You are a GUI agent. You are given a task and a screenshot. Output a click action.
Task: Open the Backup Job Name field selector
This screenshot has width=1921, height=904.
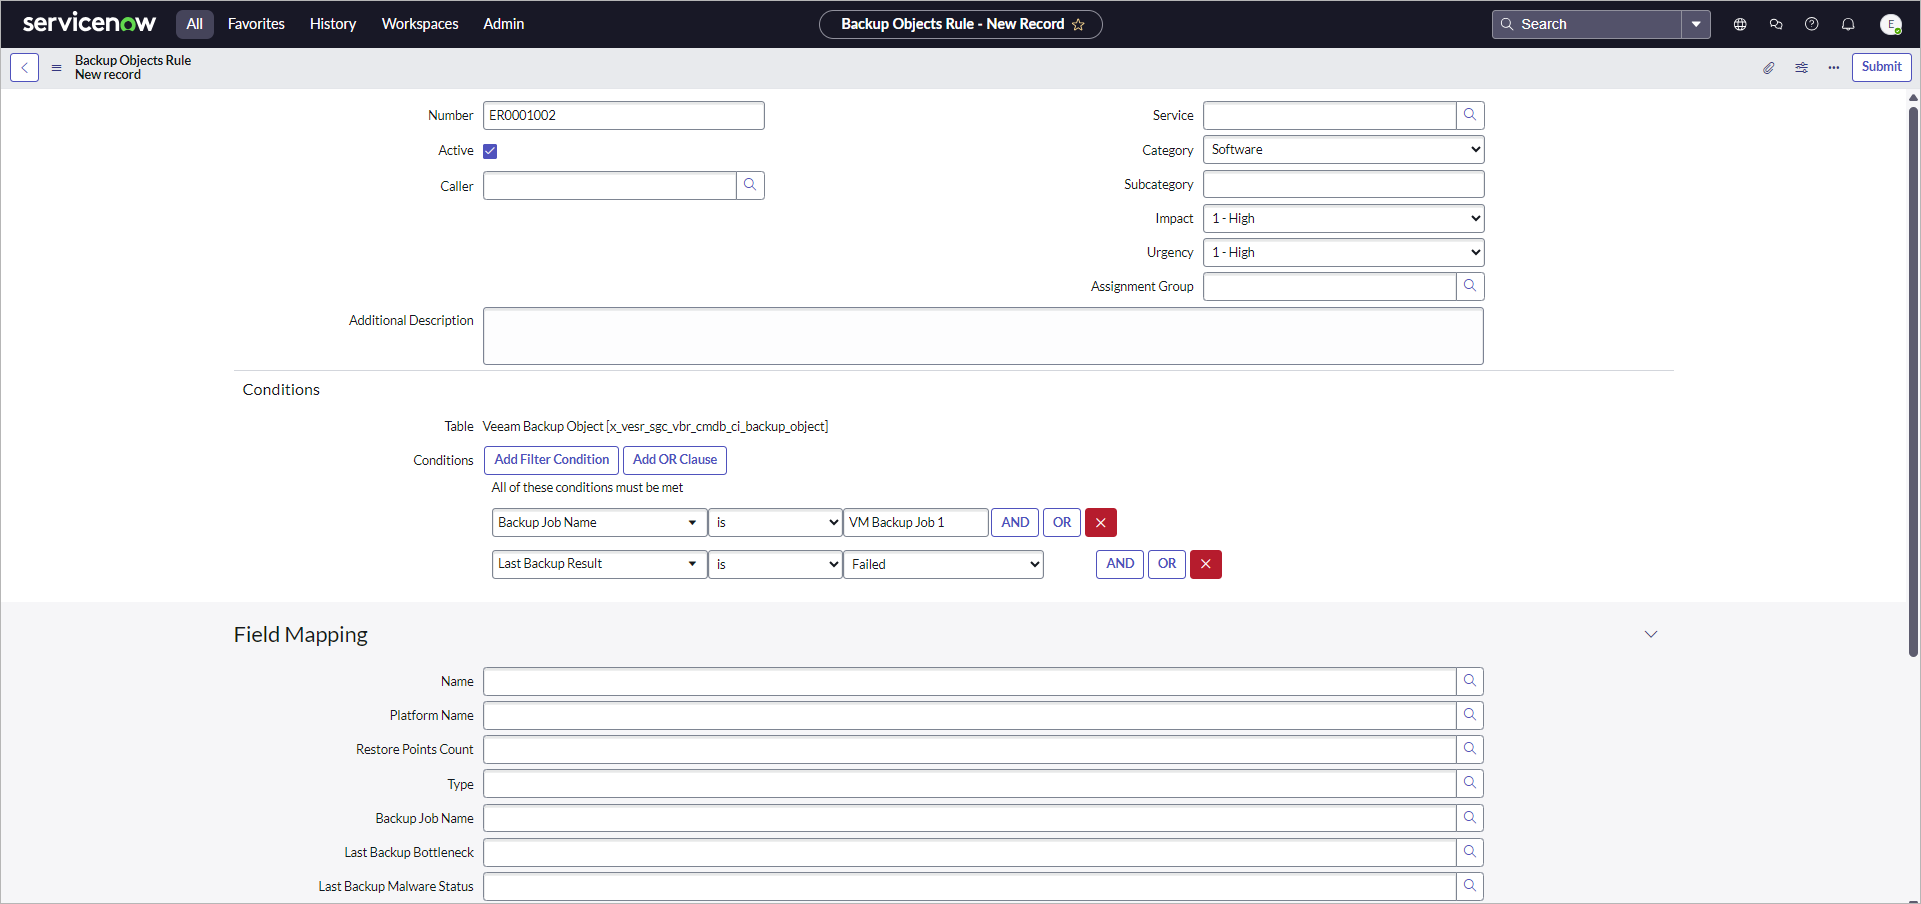(599, 522)
